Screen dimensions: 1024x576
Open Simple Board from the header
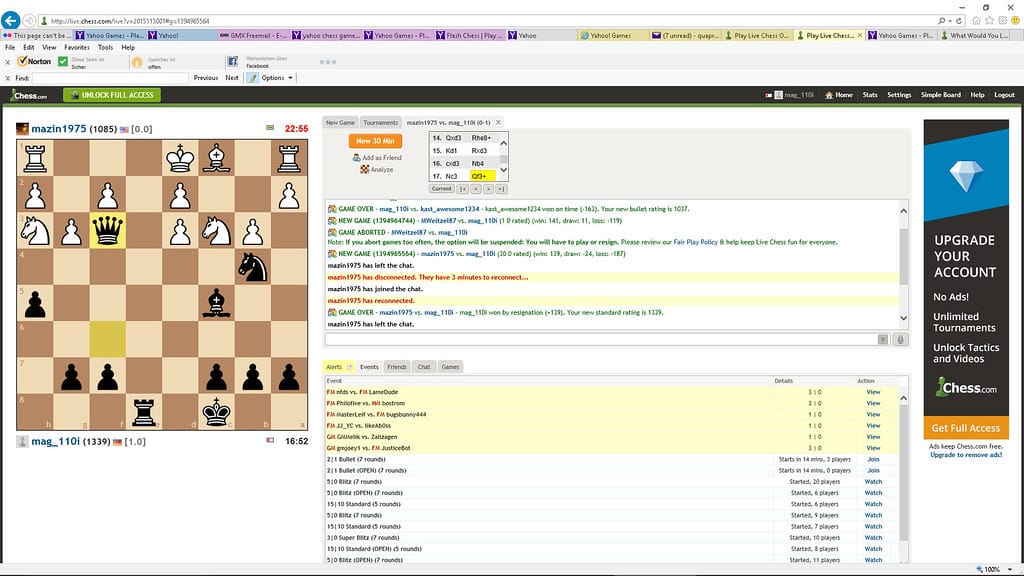[940, 95]
